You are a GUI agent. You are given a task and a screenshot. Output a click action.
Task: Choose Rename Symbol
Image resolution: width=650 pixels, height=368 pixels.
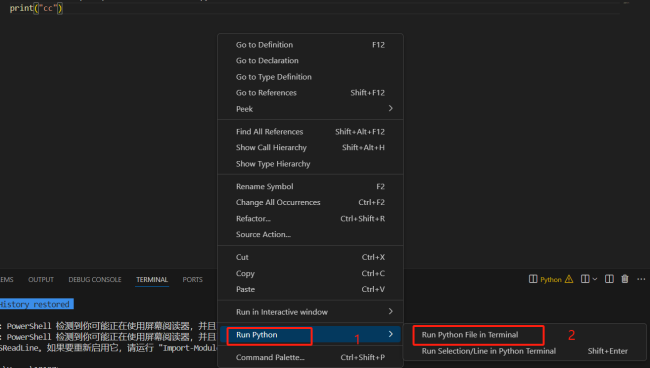click(310, 186)
